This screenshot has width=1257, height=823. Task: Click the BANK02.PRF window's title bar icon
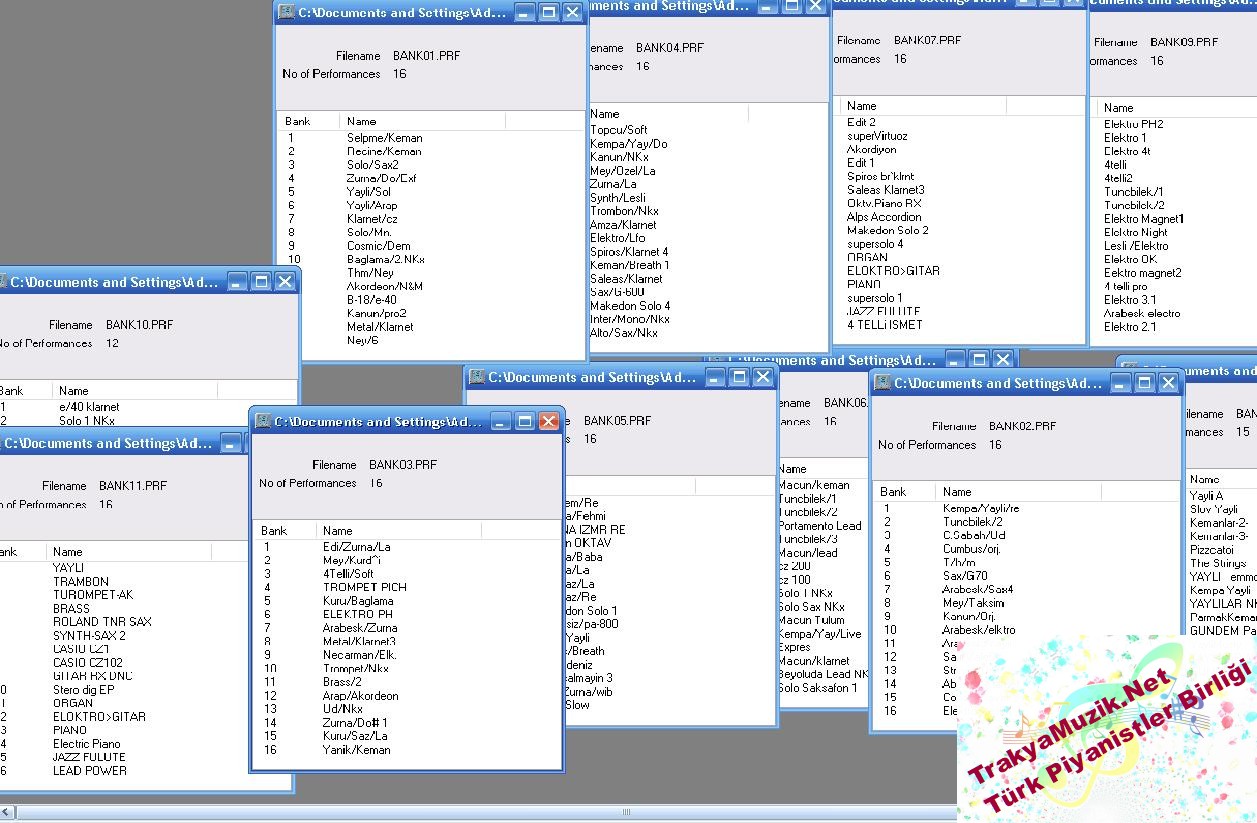[x=881, y=383]
